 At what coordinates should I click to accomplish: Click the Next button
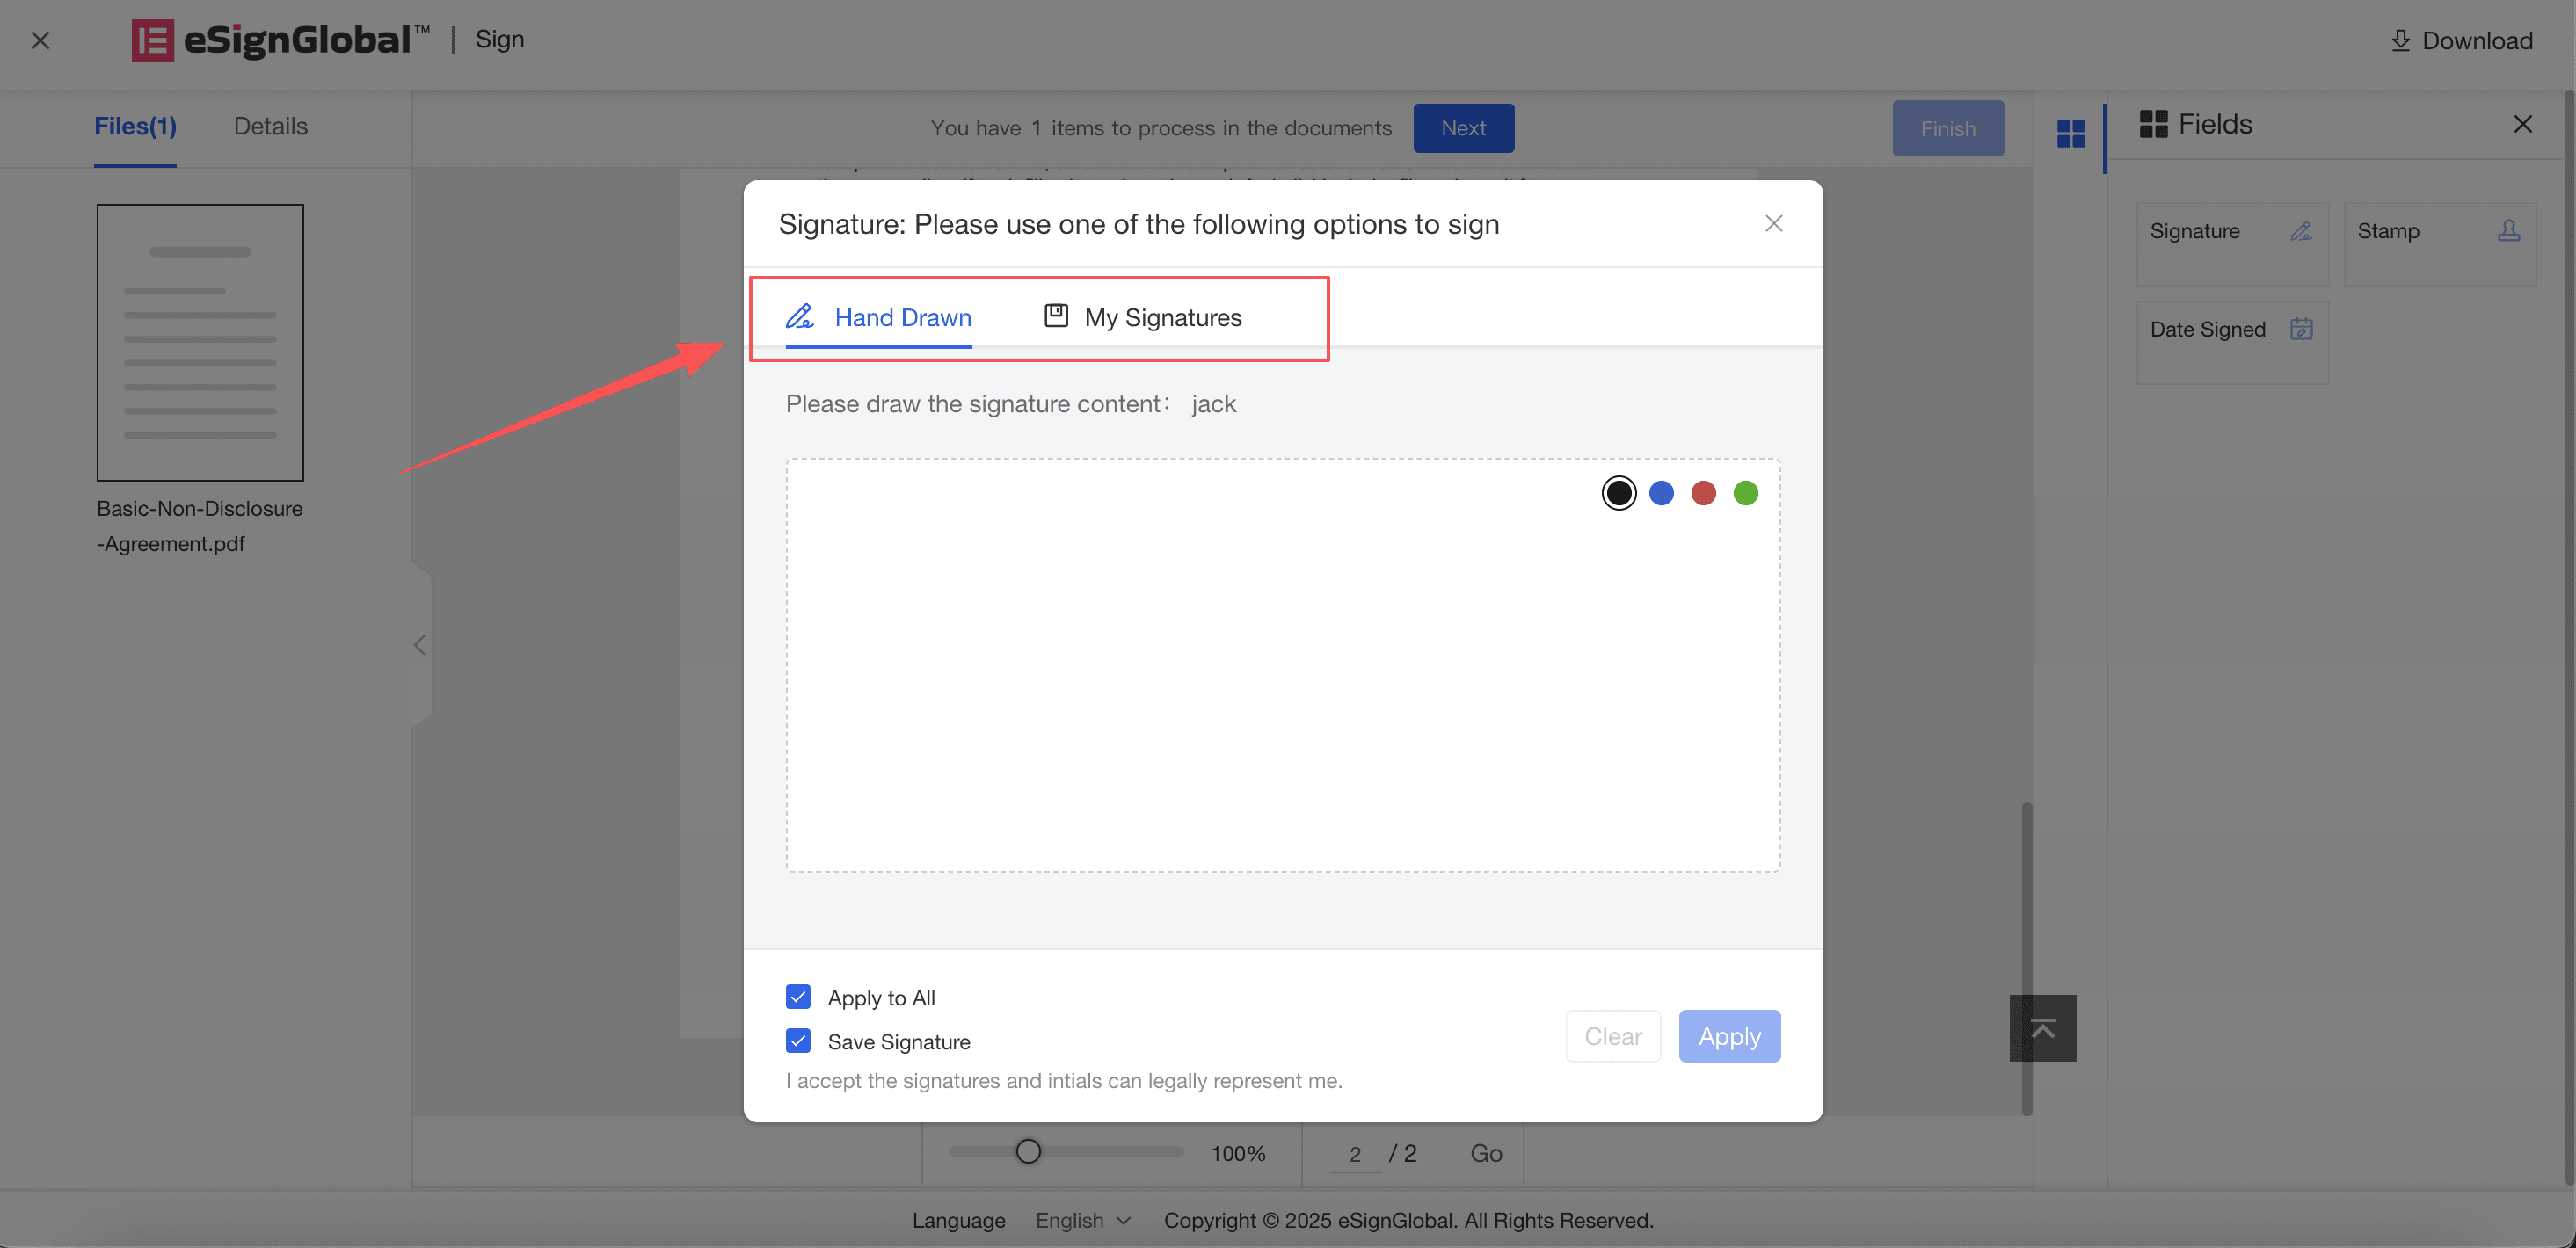pyautogui.click(x=1462, y=128)
